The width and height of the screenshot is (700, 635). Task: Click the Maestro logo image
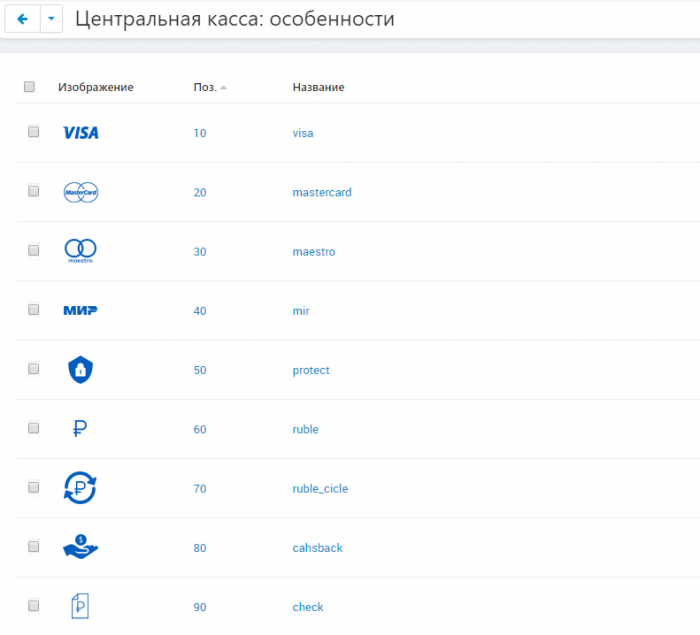tap(80, 251)
